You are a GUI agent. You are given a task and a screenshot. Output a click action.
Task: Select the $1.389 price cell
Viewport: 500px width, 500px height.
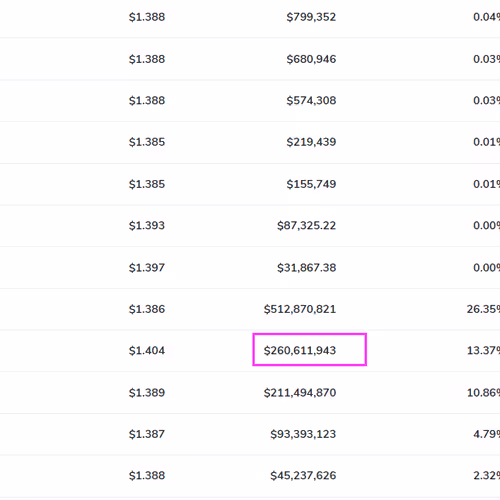pyautogui.click(x=147, y=393)
